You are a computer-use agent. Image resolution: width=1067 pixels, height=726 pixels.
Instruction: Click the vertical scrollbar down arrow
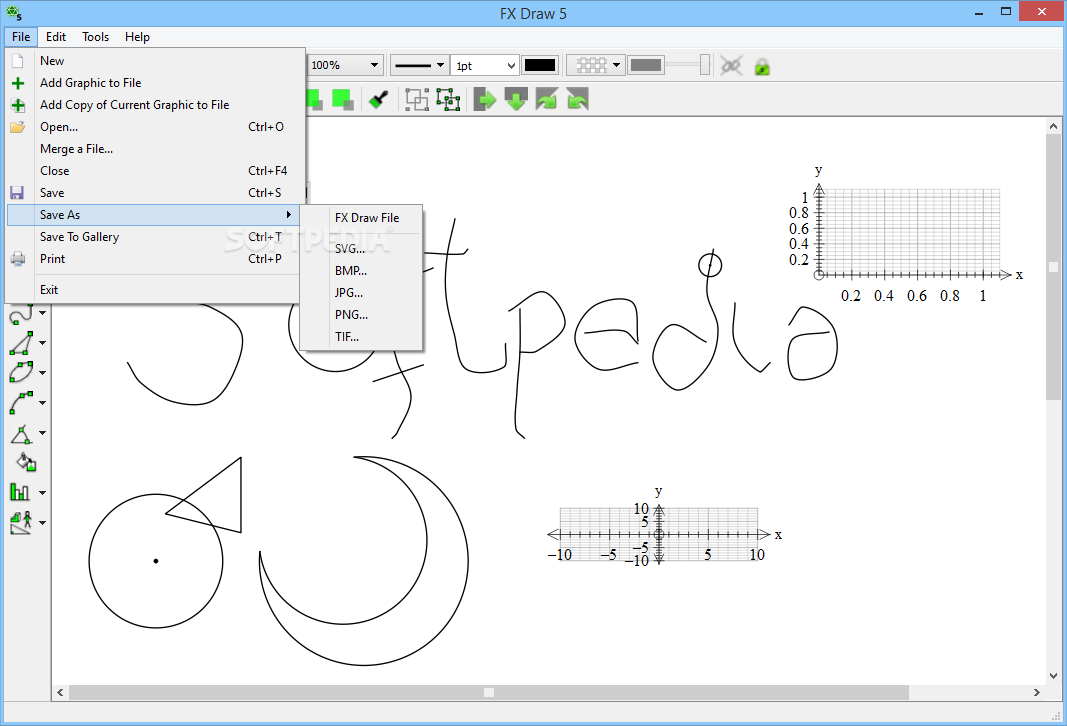tap(1053, 676)
